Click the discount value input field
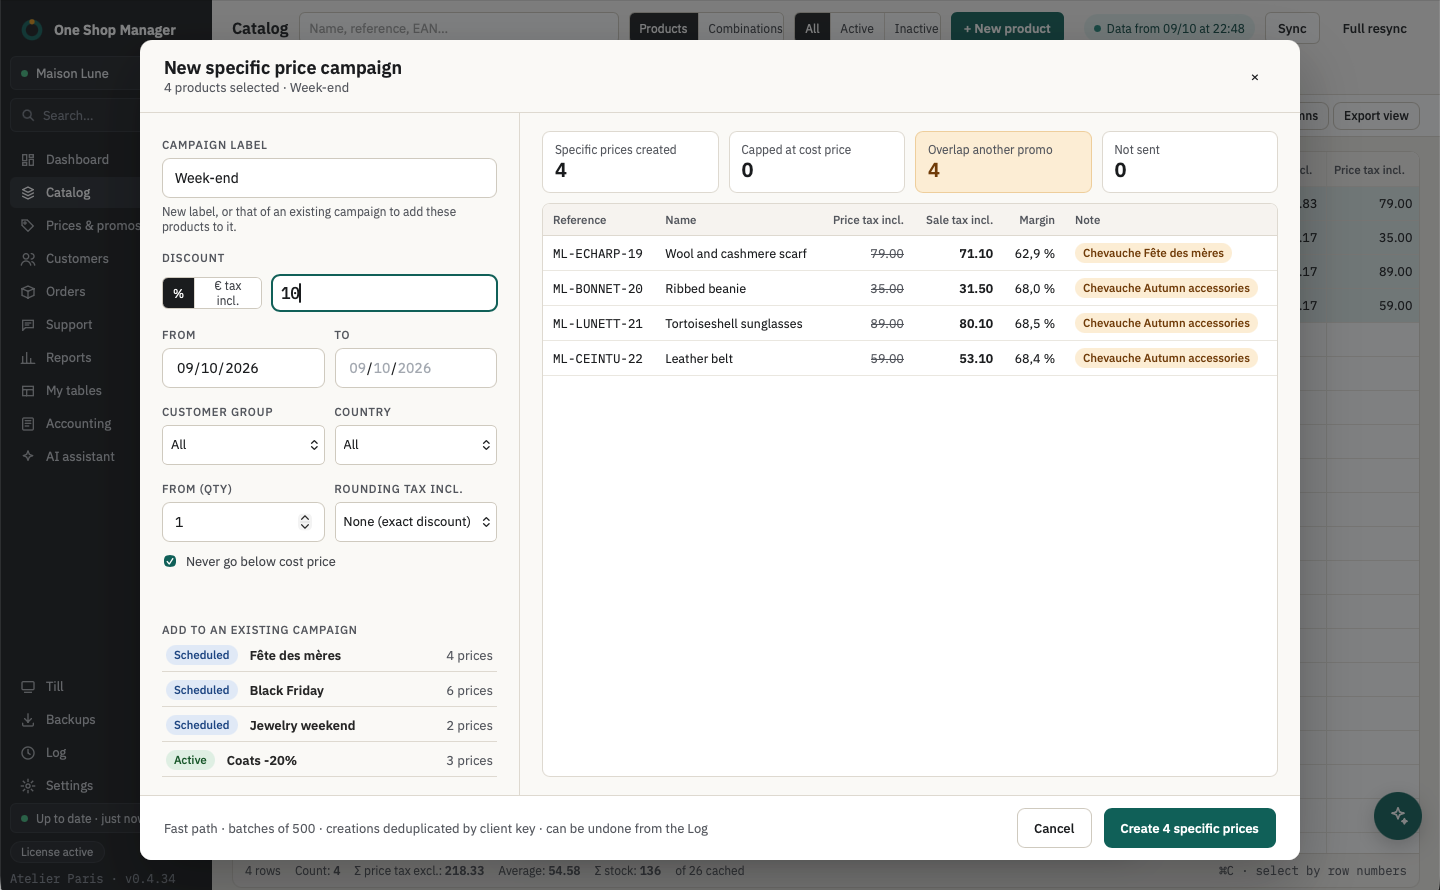Screen dimensions: 1440x890 coord(385,293)
